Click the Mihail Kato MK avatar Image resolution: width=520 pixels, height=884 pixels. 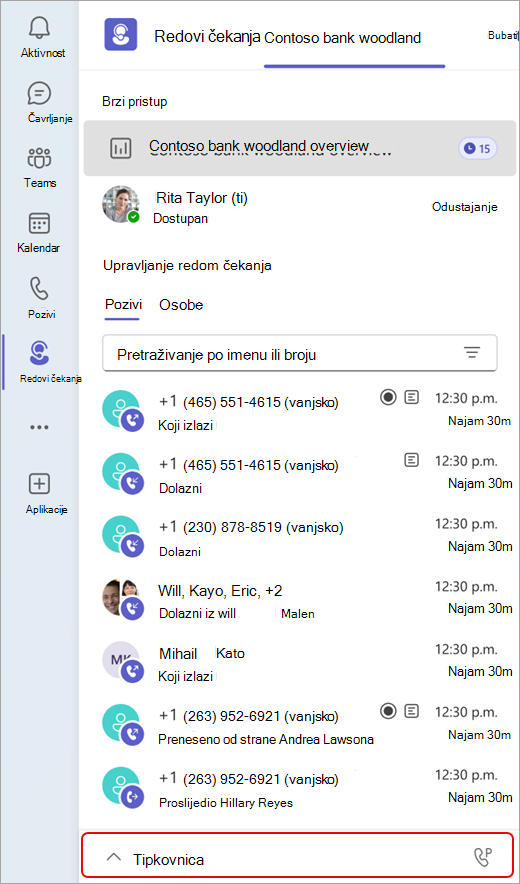(122, 662)
